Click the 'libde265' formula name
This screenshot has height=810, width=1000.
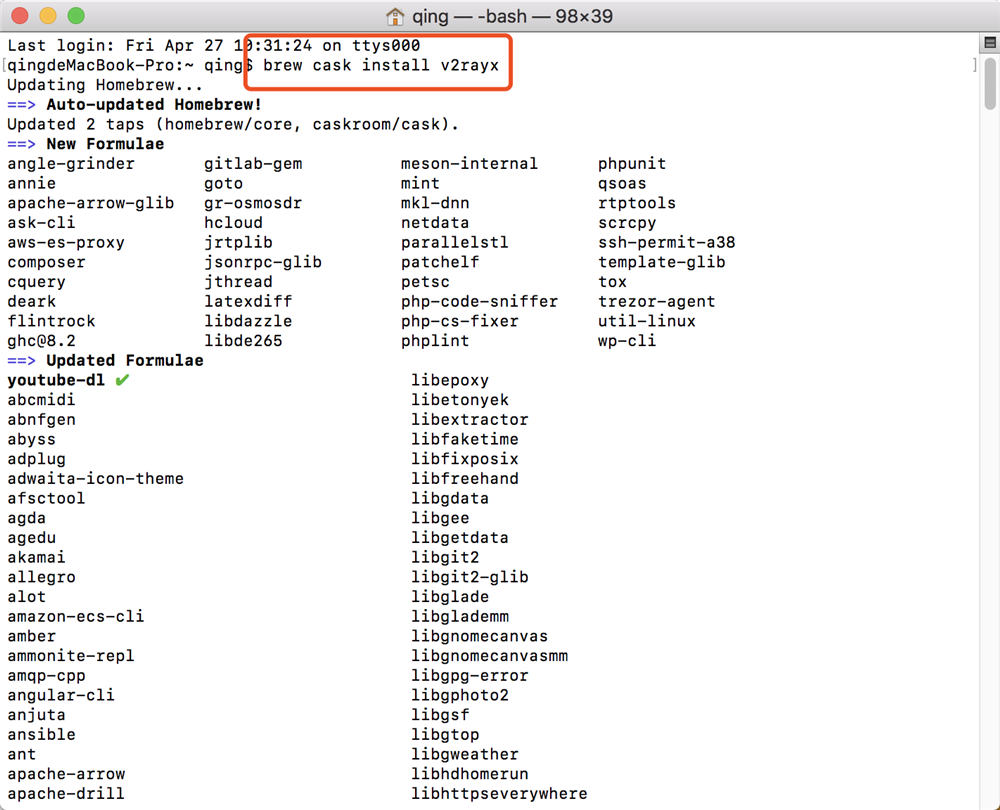(x=243, y=341)
